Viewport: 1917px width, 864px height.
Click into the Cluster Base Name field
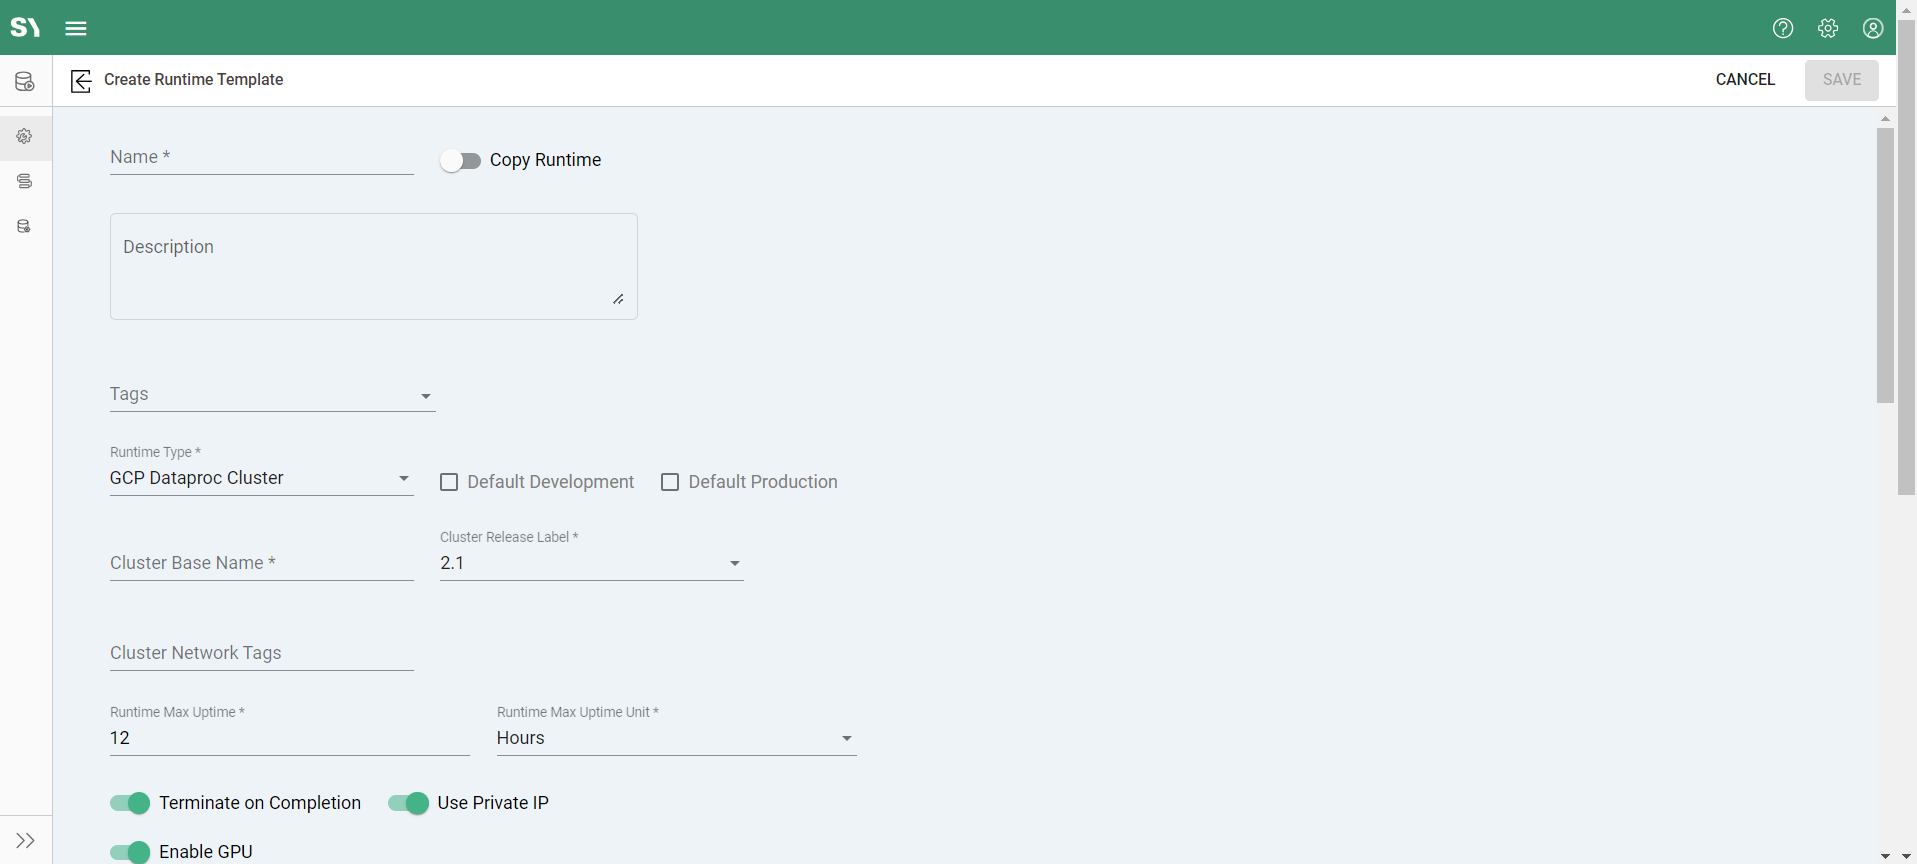click(x=261, y=564)
